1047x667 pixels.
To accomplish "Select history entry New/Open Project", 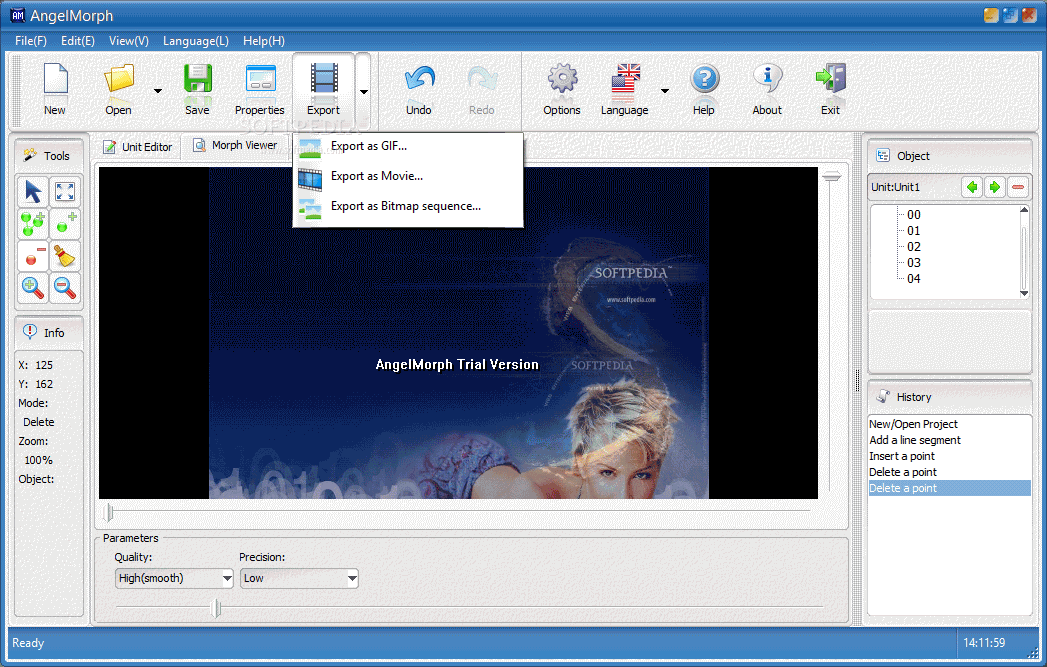I will (949, 424).
